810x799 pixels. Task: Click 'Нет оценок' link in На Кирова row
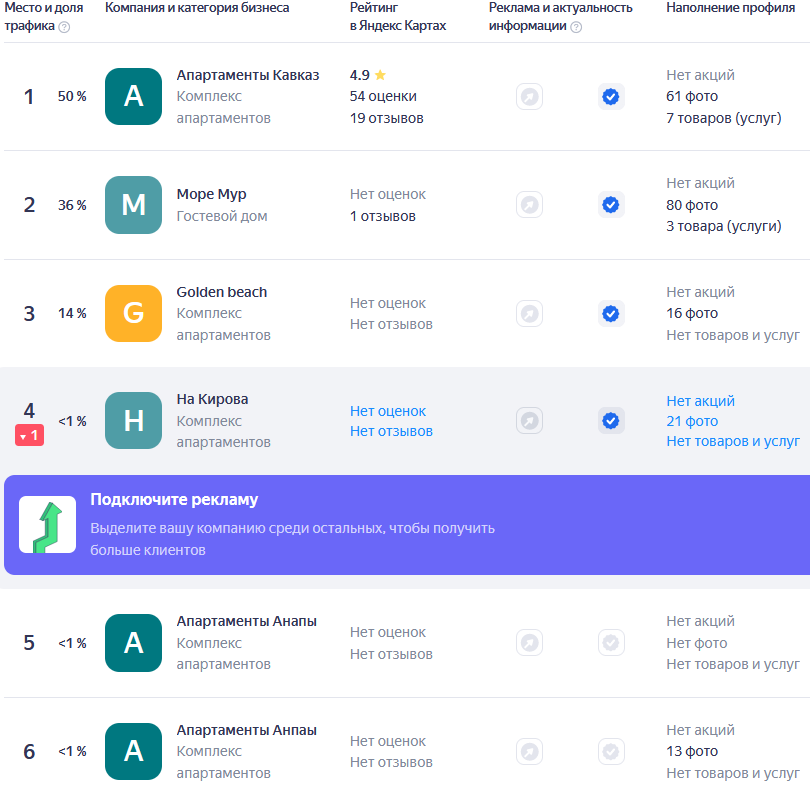point(388,411)
